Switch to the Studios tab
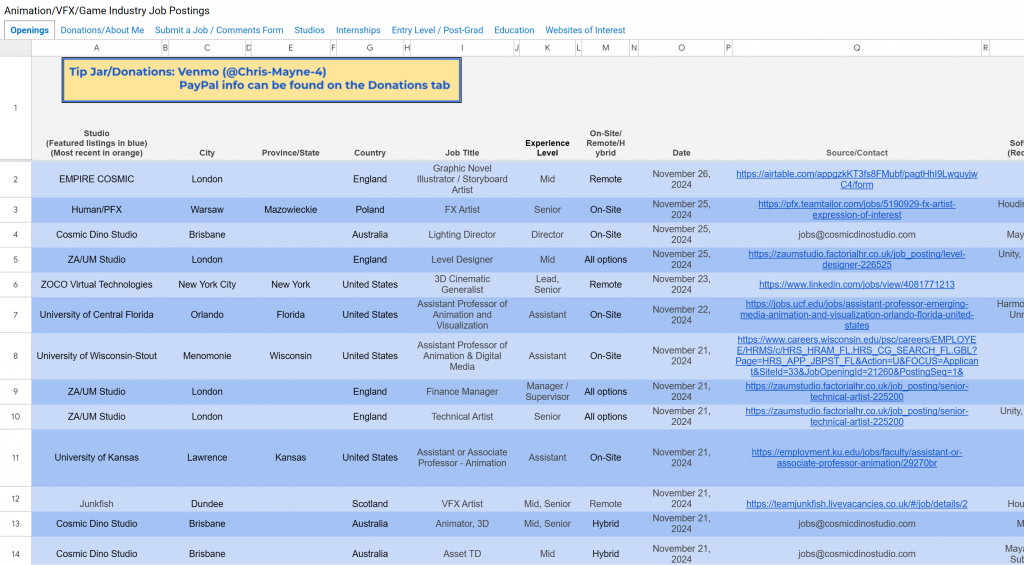The image size is (1024, 565). tap(309, 30)
